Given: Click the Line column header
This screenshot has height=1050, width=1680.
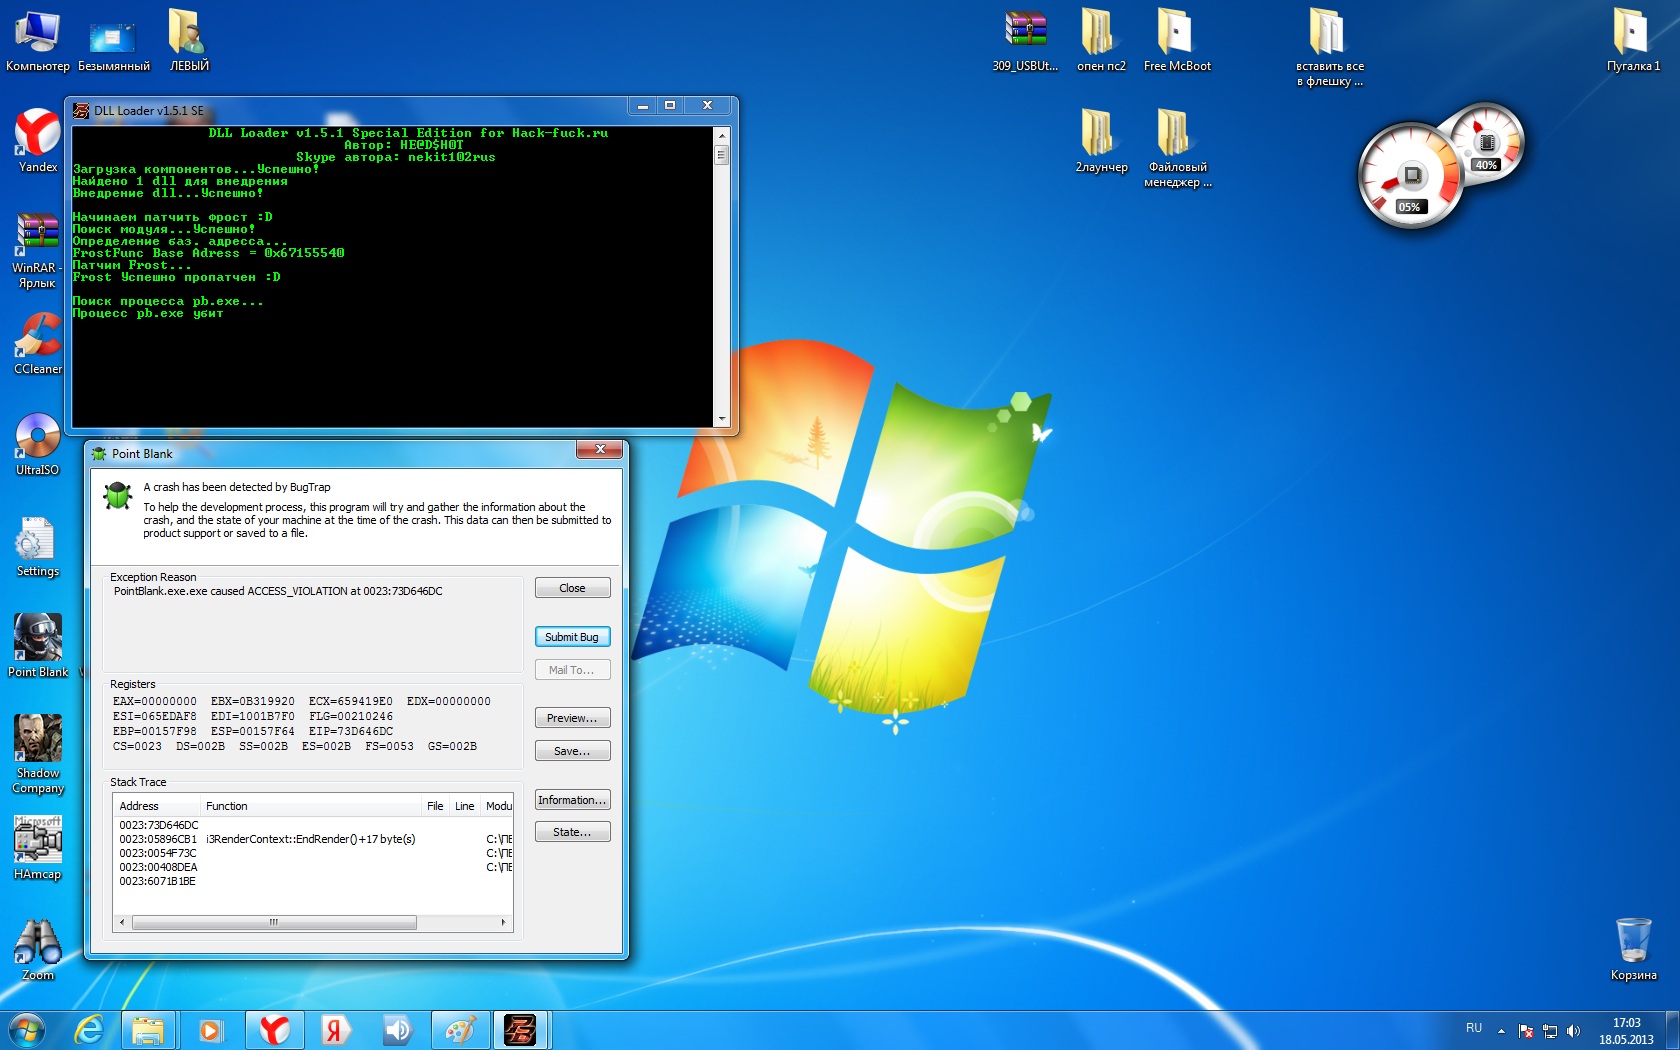Looking at the screenshot, I should tap(465, 806).
